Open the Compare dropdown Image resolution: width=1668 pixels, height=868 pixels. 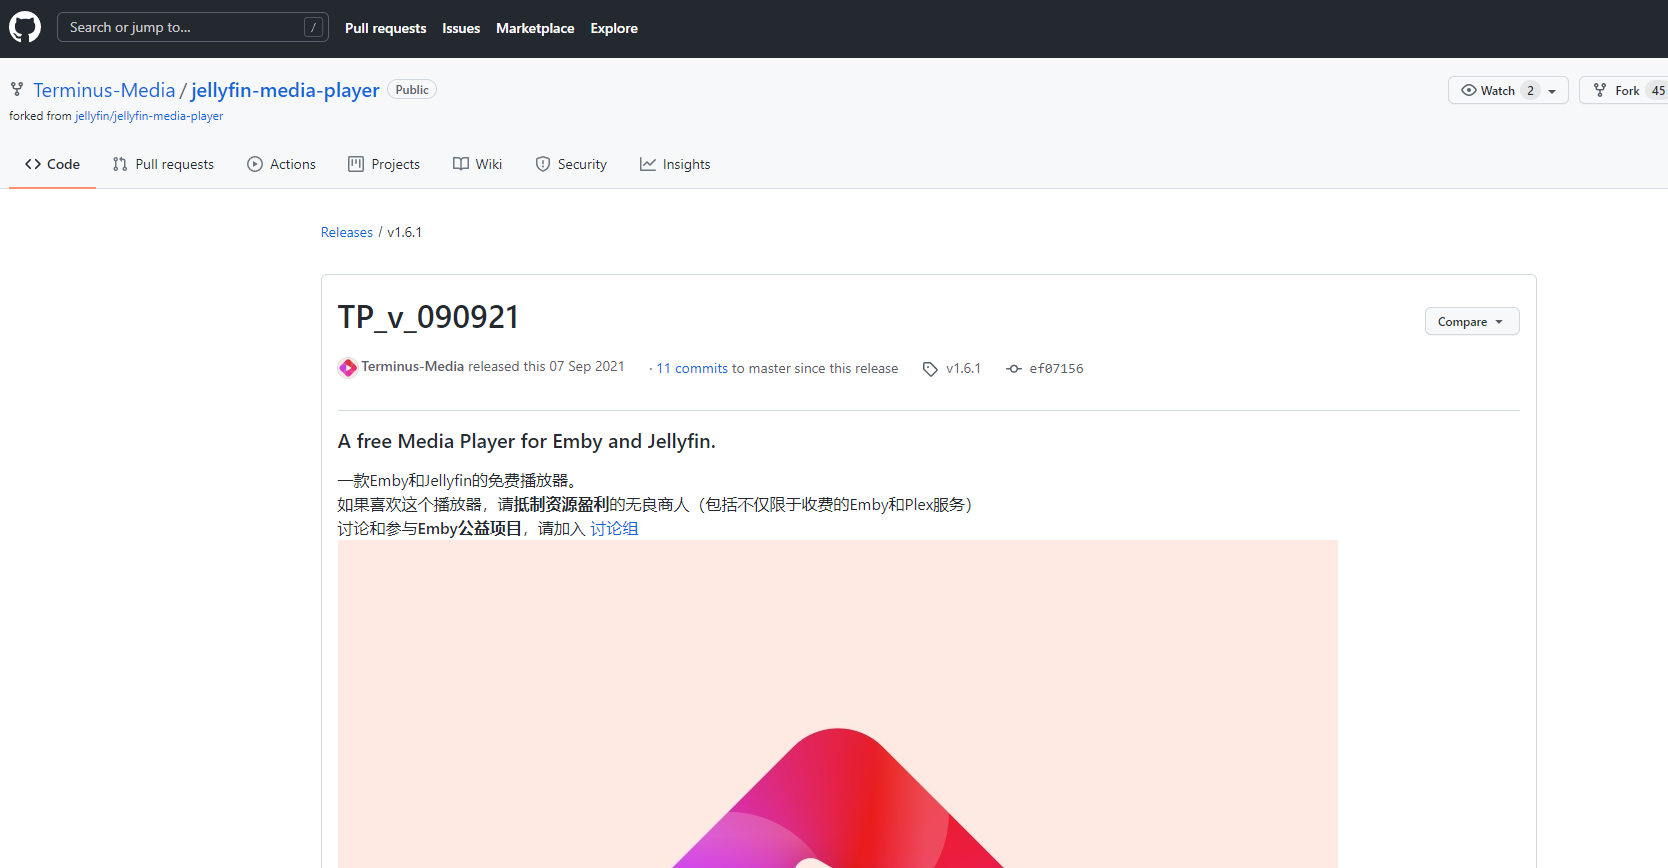(x=1472, y=321)
